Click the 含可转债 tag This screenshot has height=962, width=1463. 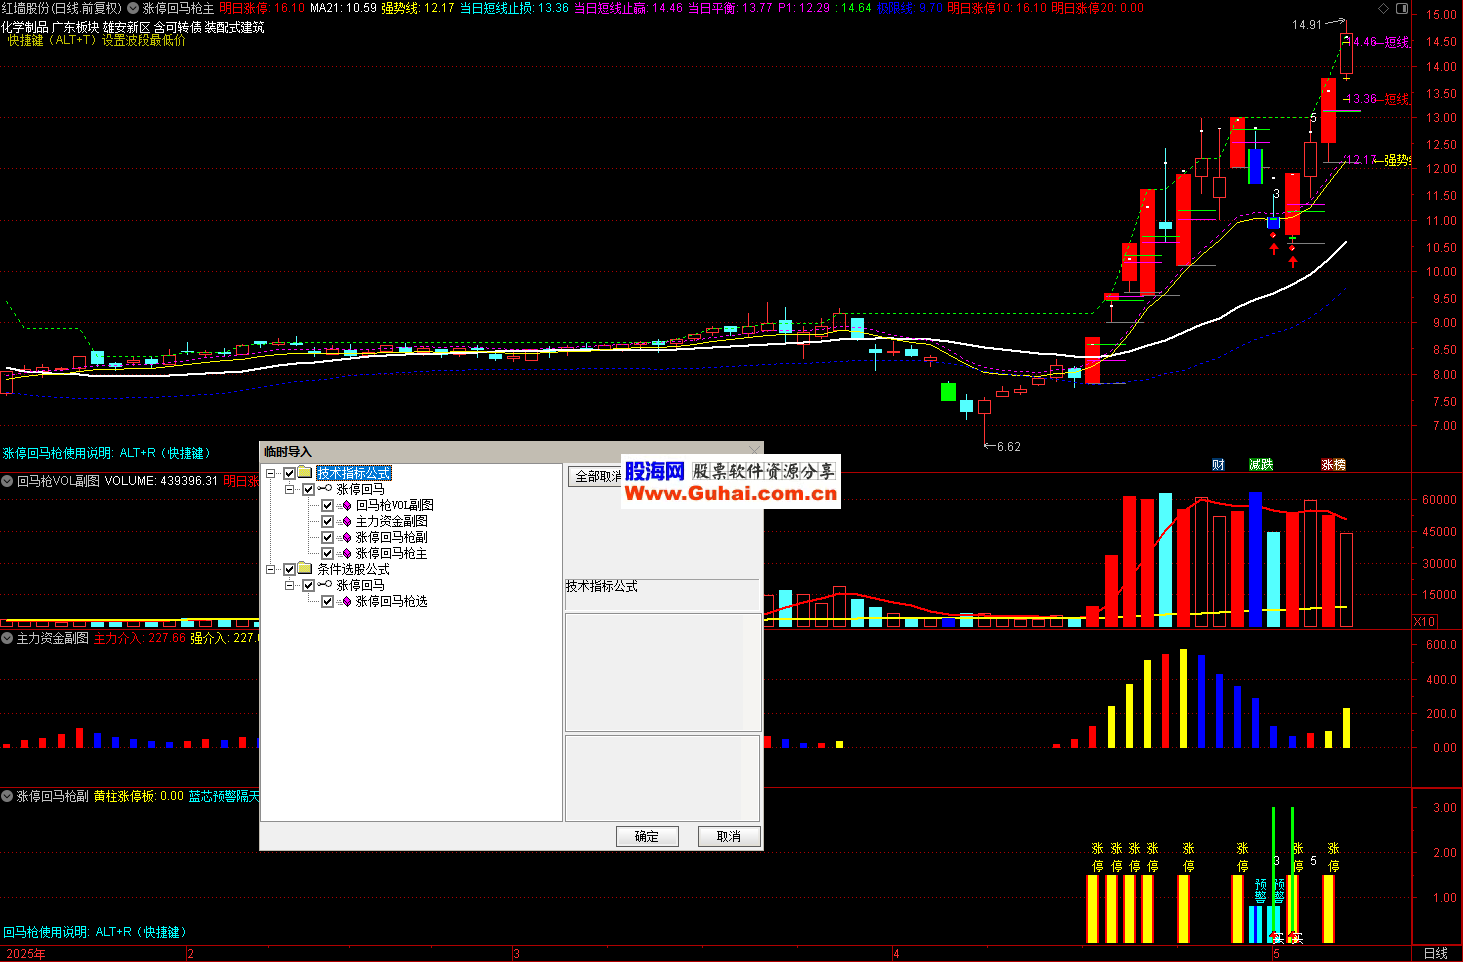tap(177, 27)
